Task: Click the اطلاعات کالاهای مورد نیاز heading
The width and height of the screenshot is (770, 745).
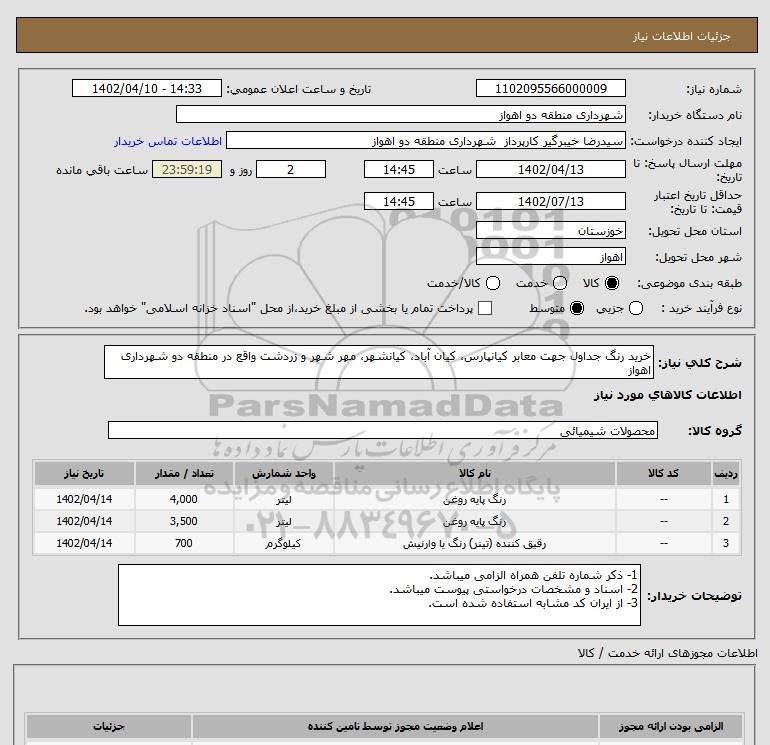Action: pyautogui.click(x=668, y=395)
